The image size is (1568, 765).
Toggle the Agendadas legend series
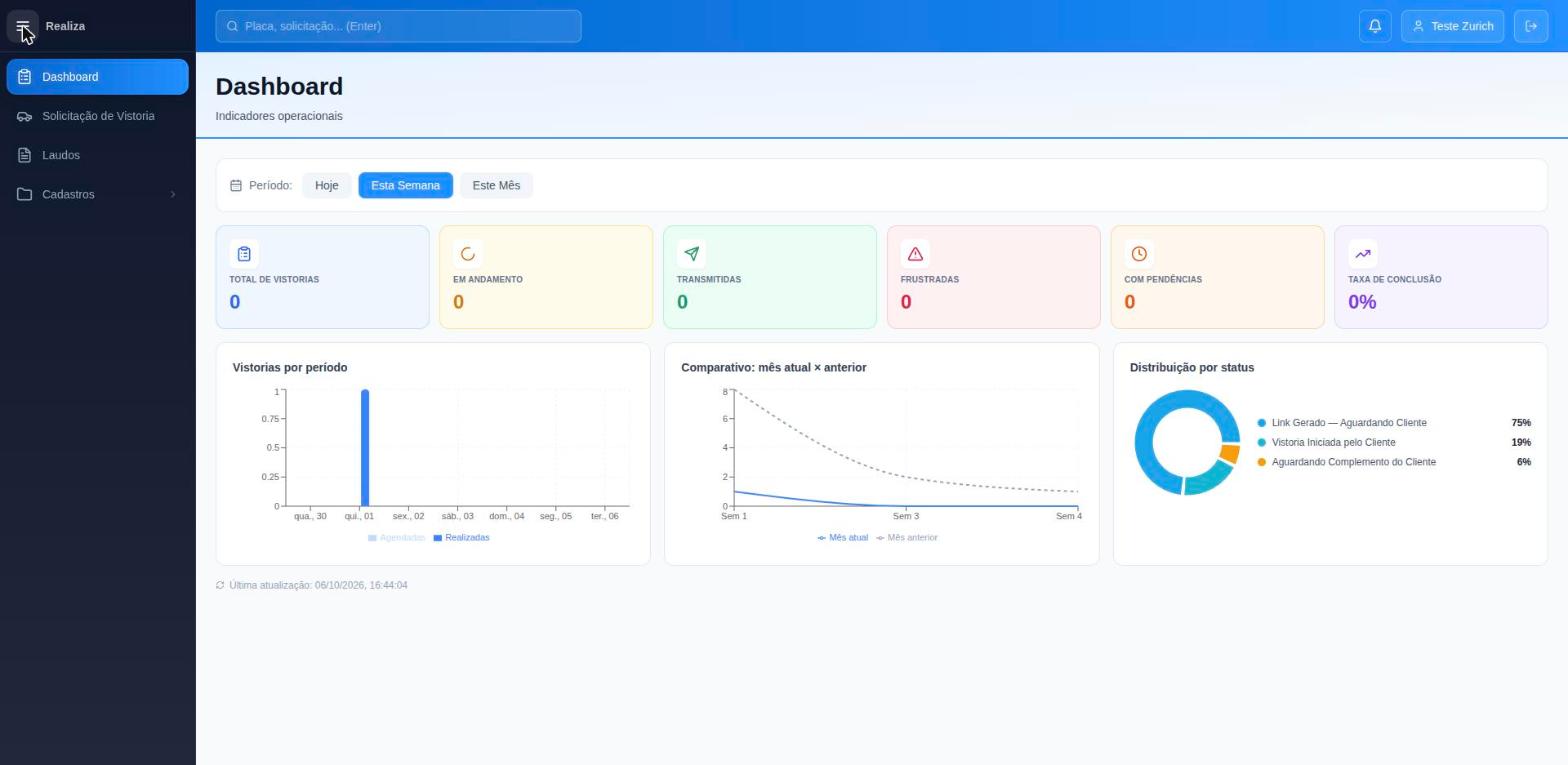[x=397, y=538]
